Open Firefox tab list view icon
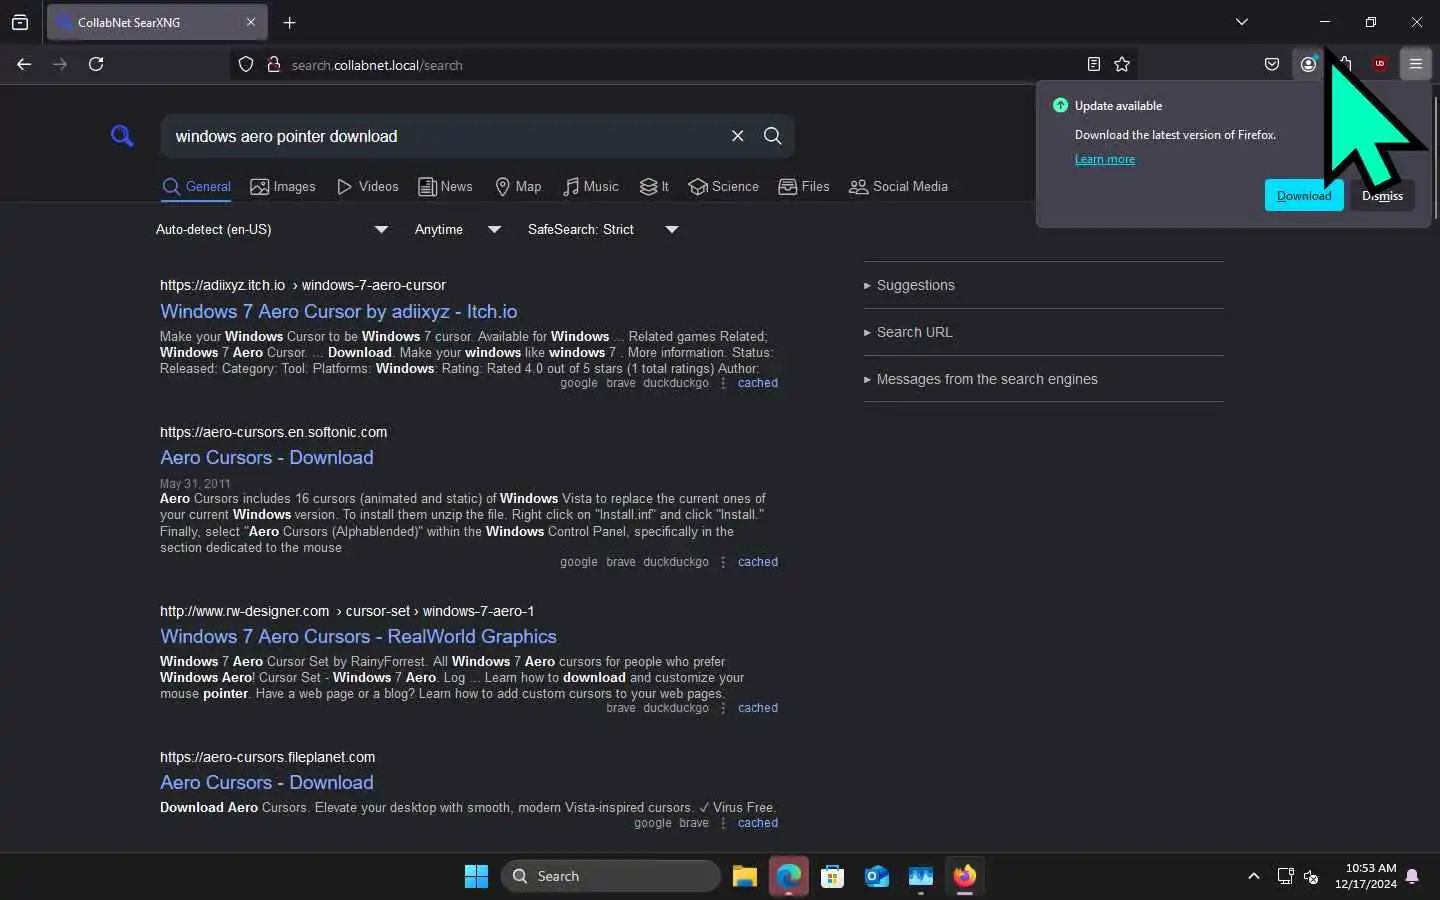 tap(20, 22)
